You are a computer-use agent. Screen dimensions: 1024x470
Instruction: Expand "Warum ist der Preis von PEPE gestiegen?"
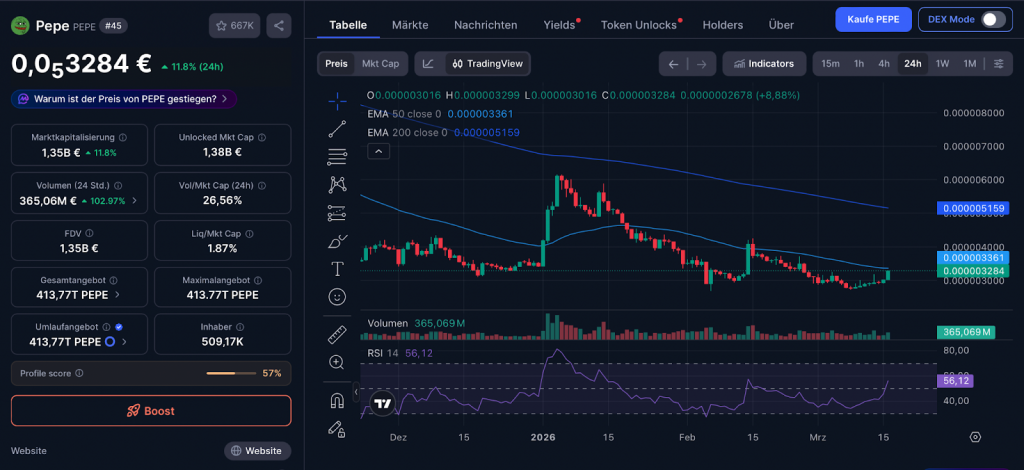[125, 99]
